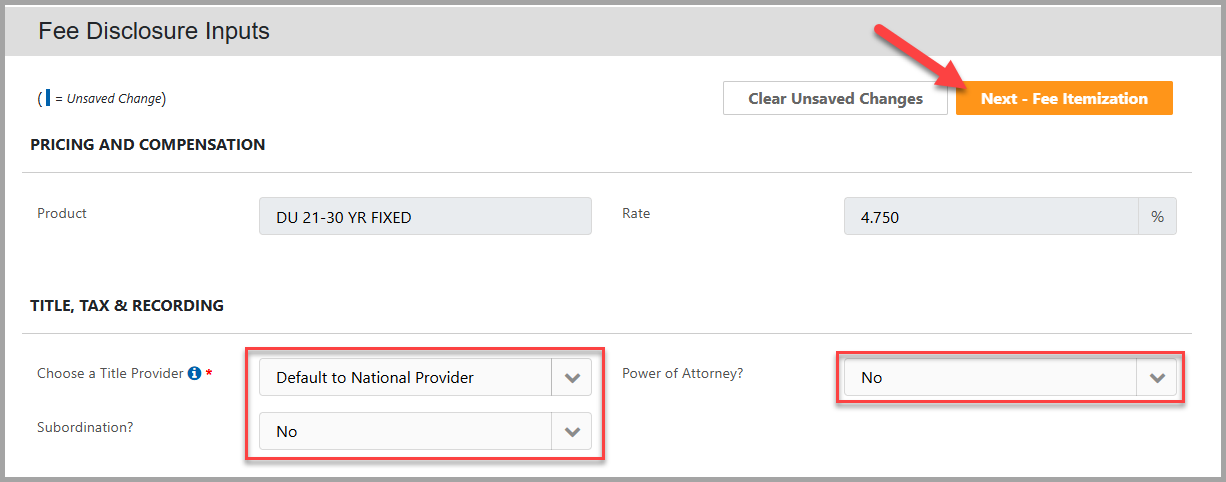Expand the Subordination dropdown chevron arrow
Screen dimensions: 1226x482
tap(572, 432)
